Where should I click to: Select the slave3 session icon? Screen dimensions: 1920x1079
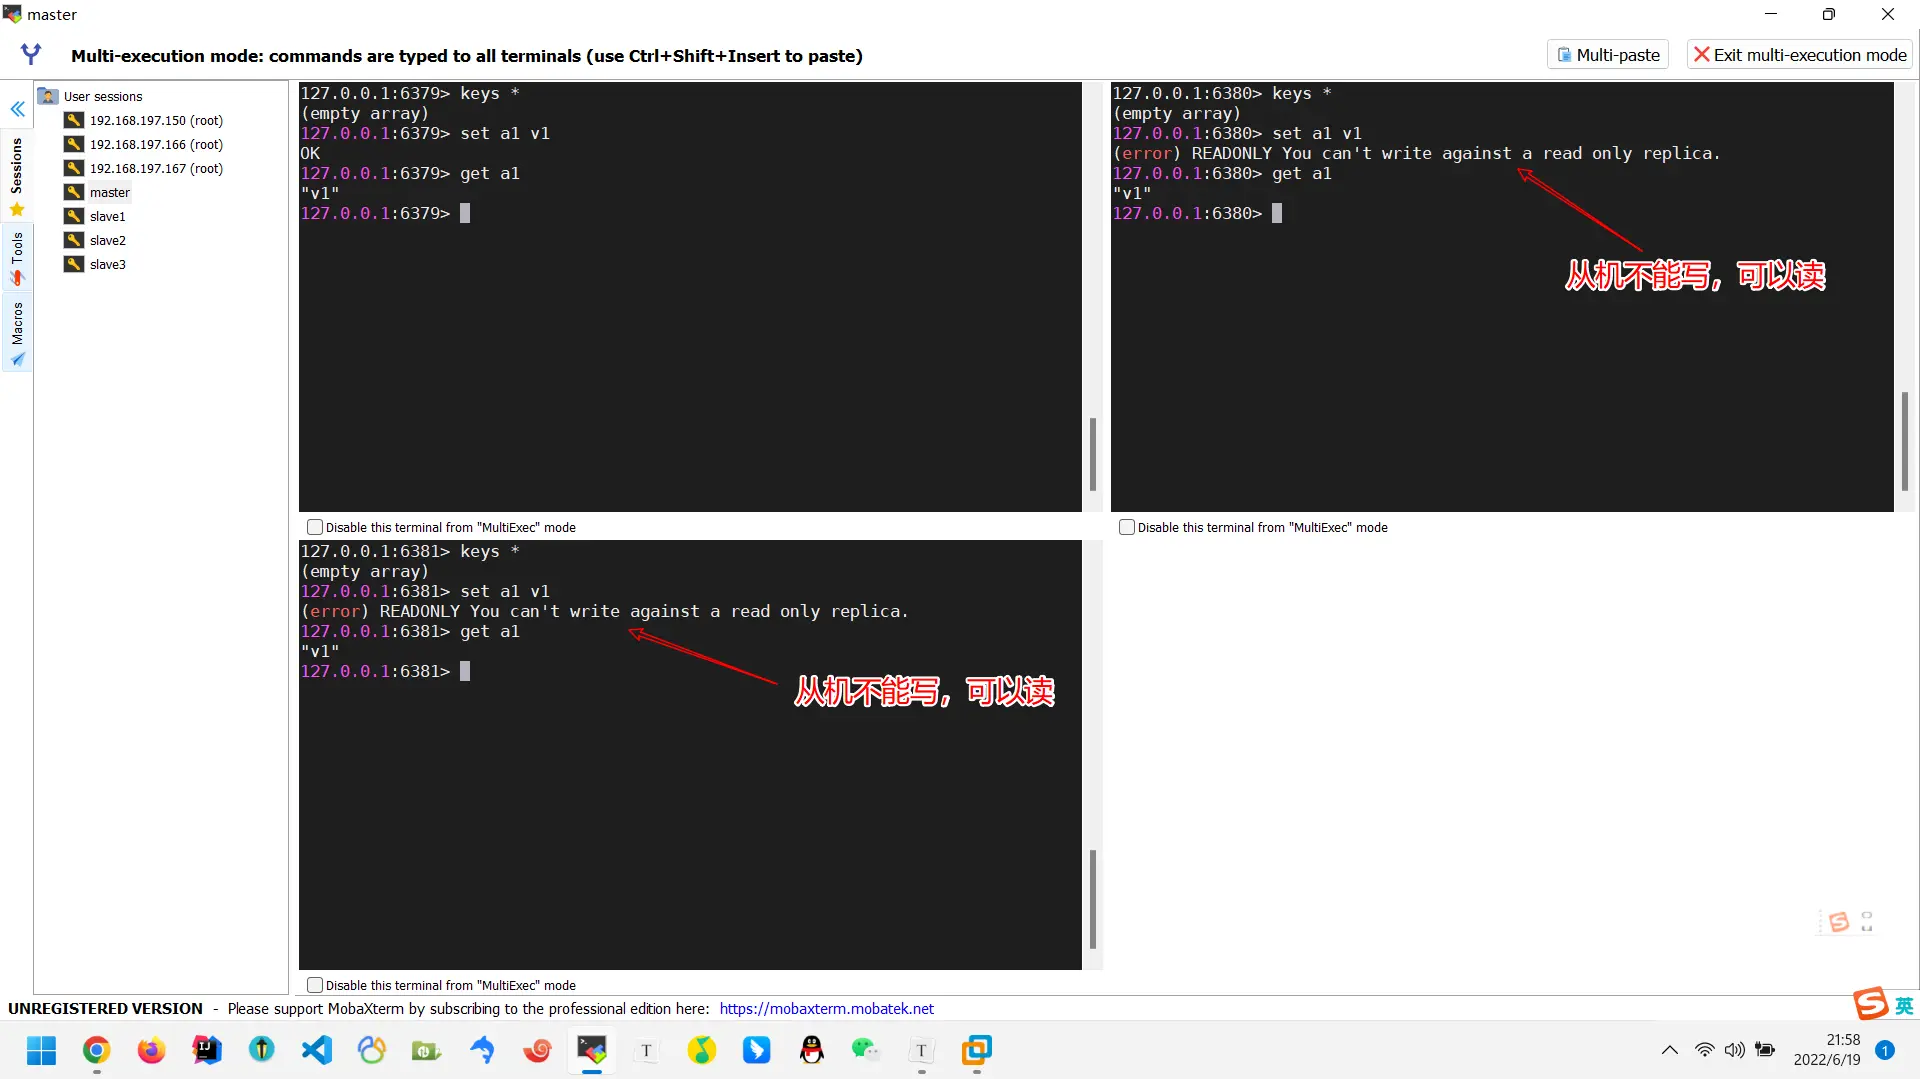tap(74, 264)
